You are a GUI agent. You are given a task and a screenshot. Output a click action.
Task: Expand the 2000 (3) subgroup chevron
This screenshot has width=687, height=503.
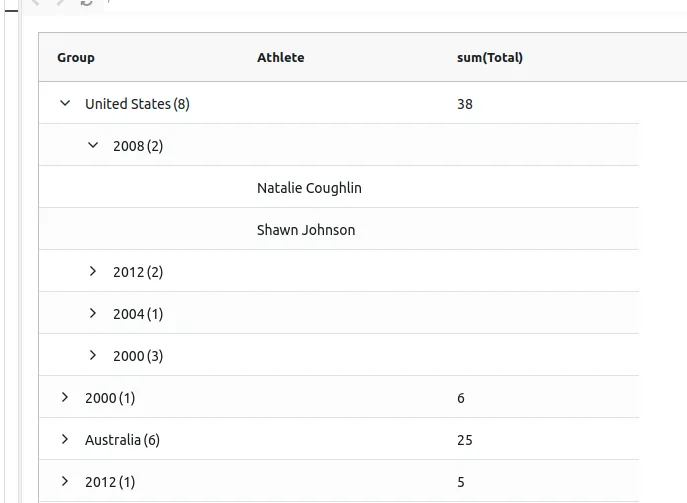tap(93, 355)
